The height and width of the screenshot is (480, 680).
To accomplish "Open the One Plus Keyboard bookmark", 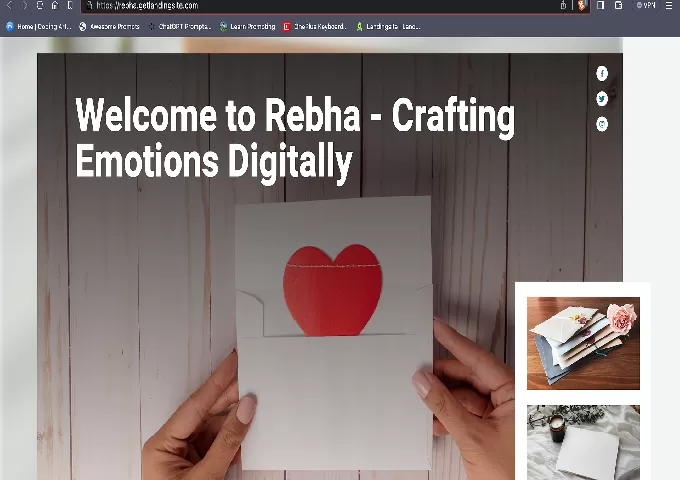I will [314, 27].
